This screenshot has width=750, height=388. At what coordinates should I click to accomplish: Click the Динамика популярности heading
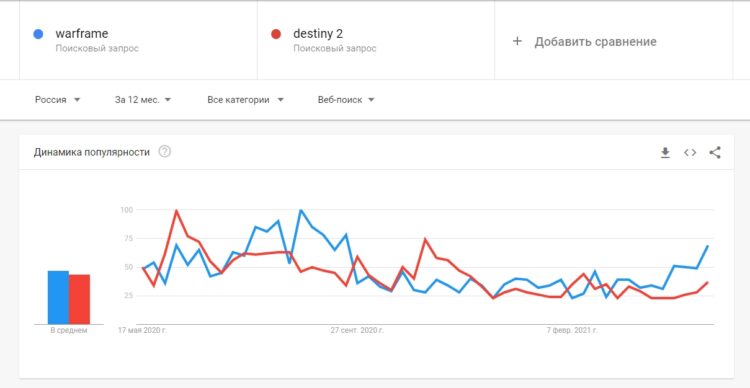pos(92,152)
